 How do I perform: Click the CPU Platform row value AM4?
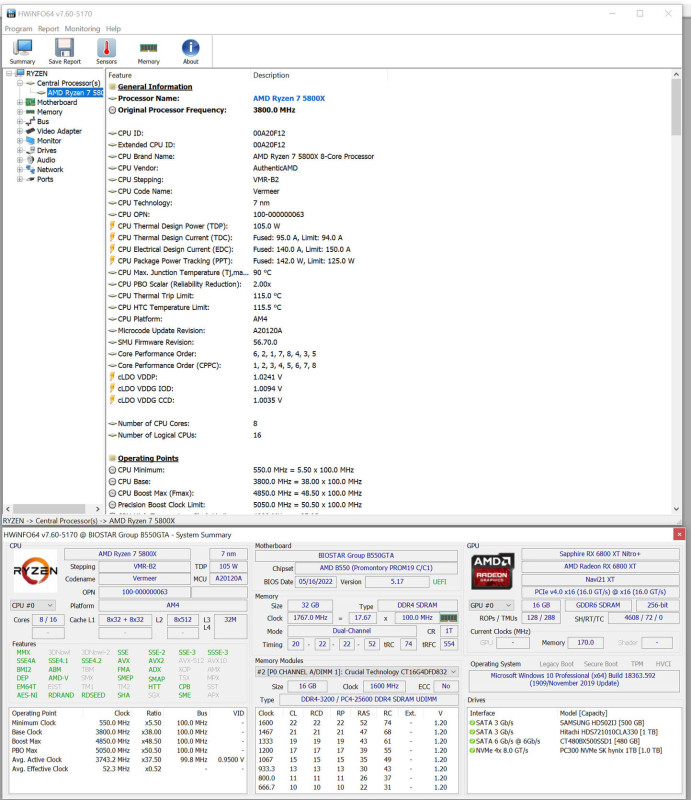pyautogui.click(x=260, y=319)
